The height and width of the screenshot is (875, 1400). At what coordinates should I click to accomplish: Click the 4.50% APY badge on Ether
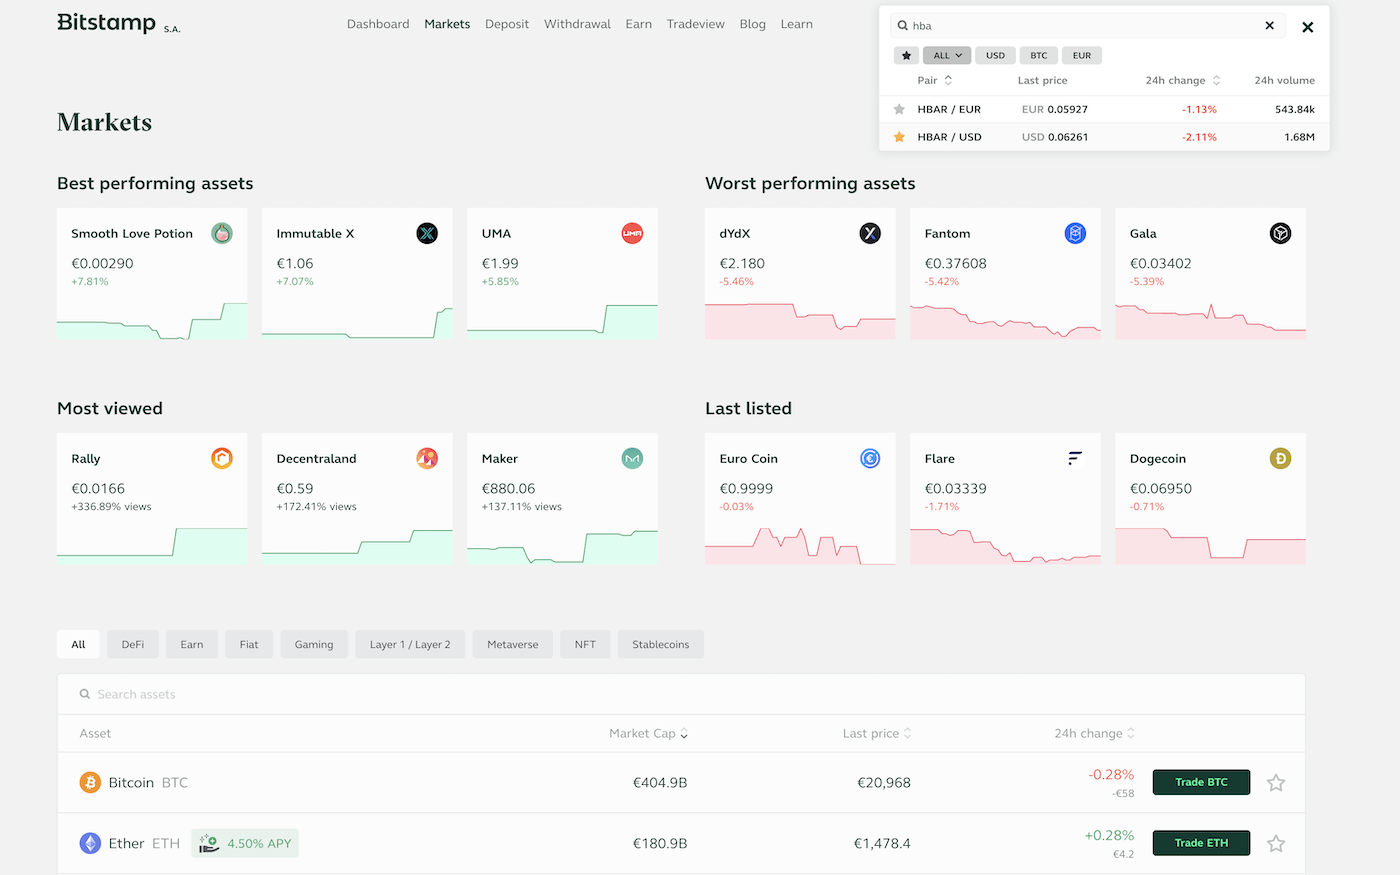coord(245,844)
